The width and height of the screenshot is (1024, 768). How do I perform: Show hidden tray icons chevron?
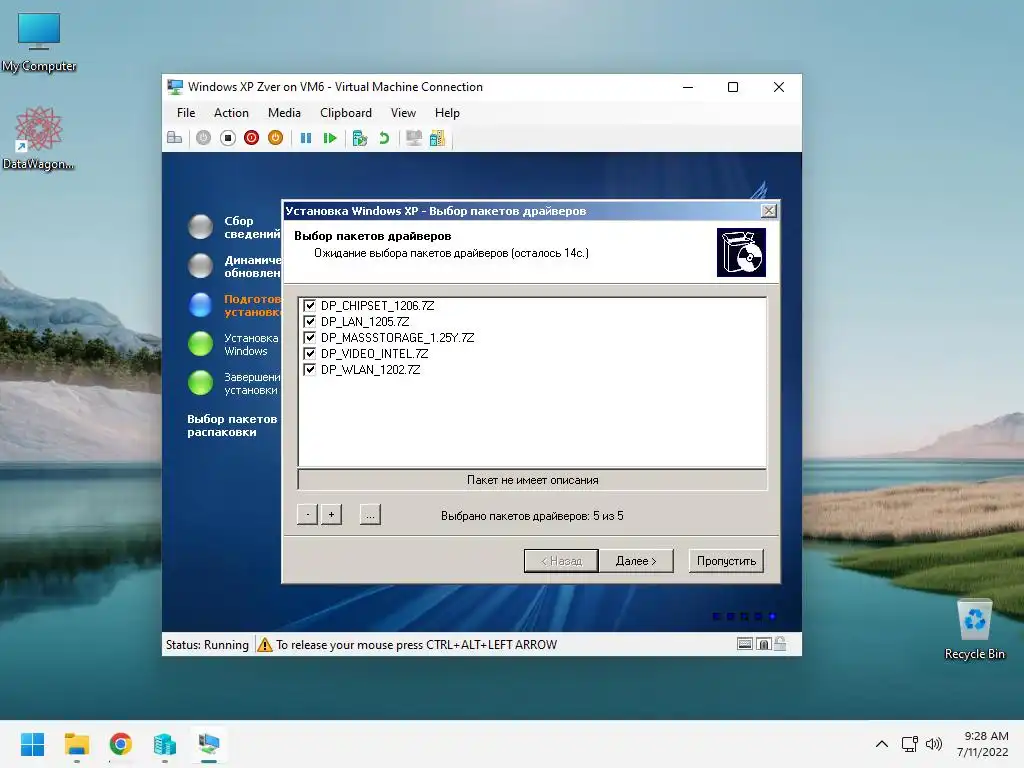pyautogui.click(x=882, y=744)
